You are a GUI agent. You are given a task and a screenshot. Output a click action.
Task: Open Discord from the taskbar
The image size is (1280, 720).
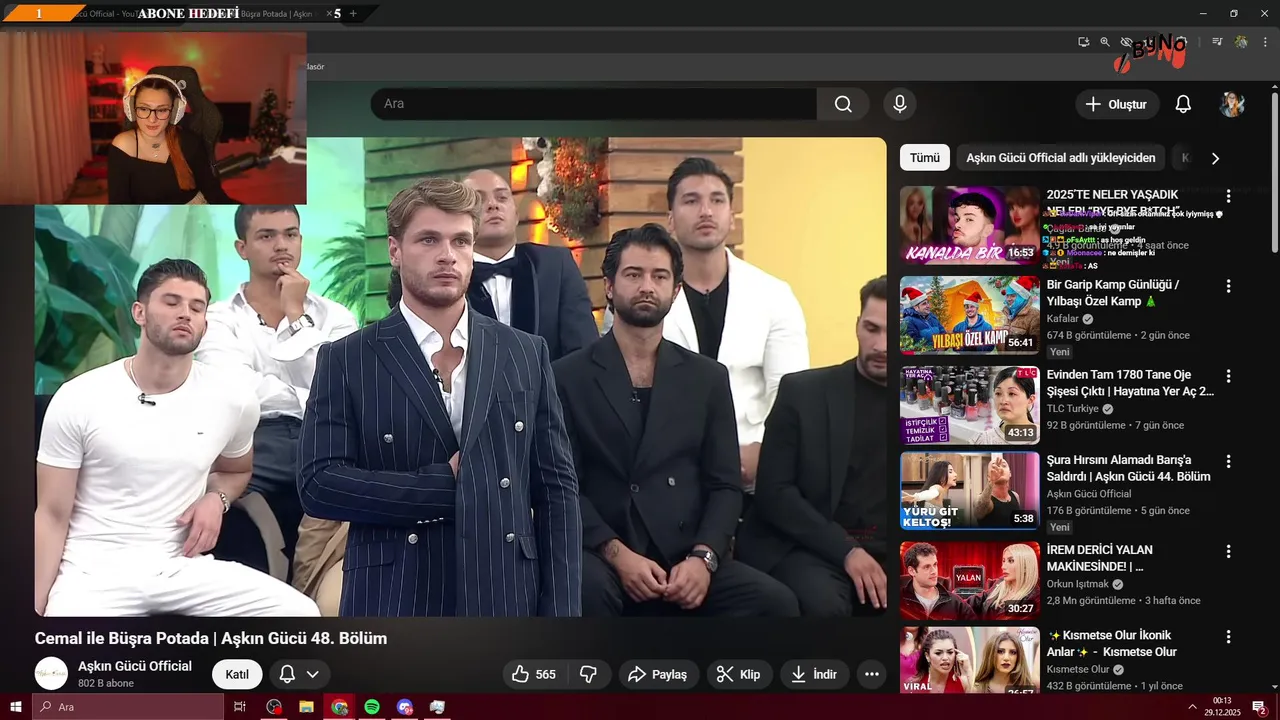tap(404, 707)
